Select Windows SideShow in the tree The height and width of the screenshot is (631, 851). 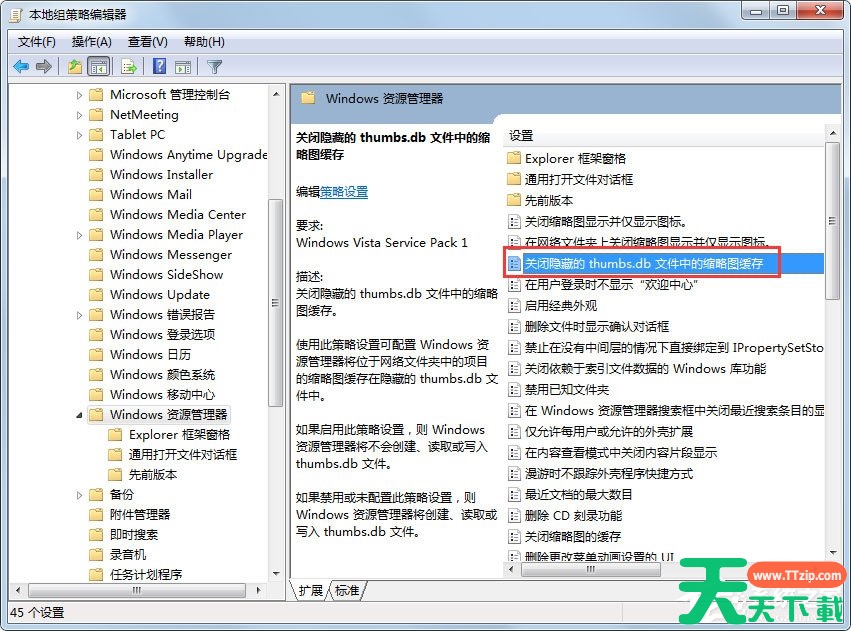[166, 275]
